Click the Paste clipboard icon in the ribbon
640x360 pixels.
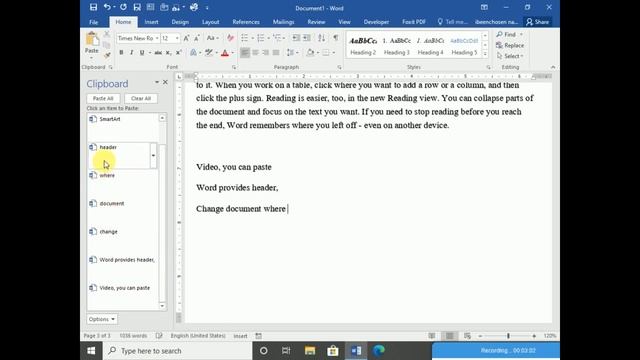point(92,40)
